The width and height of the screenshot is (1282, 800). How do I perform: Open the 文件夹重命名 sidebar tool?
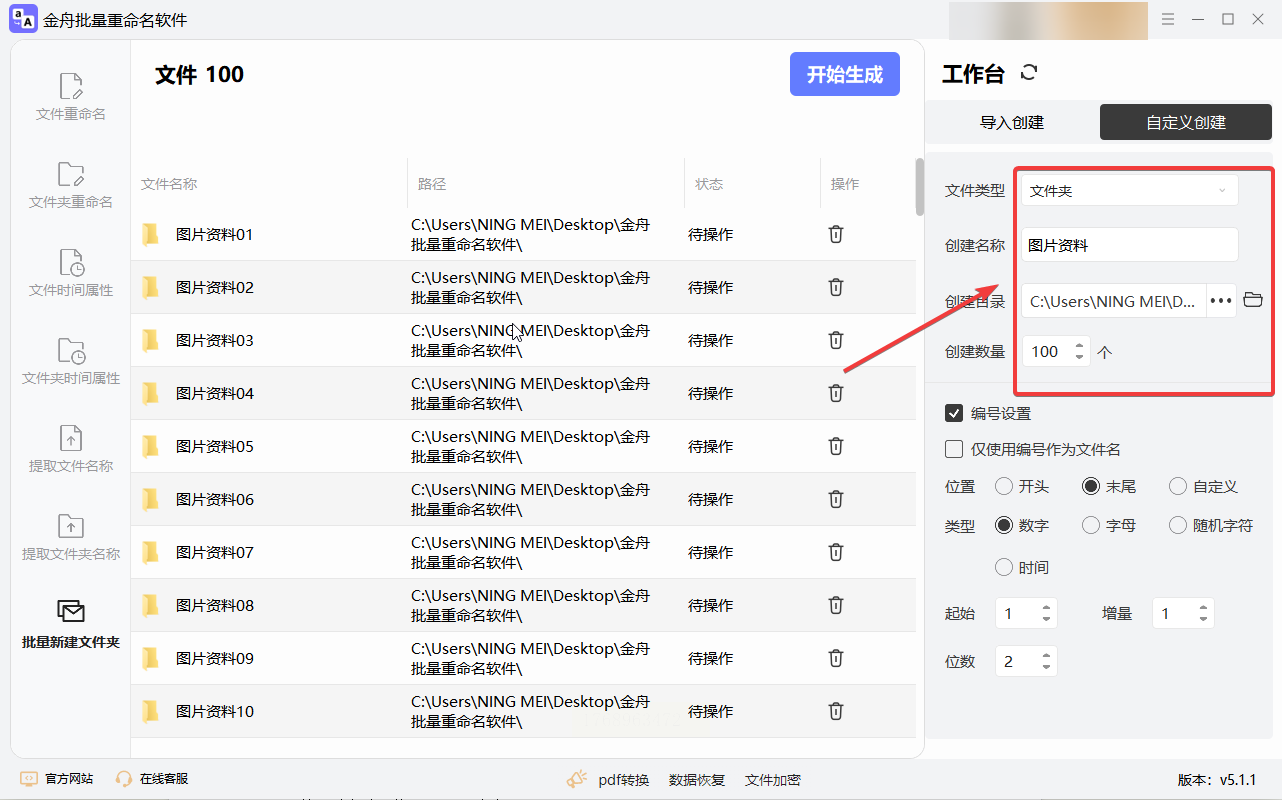coord(70,185)
